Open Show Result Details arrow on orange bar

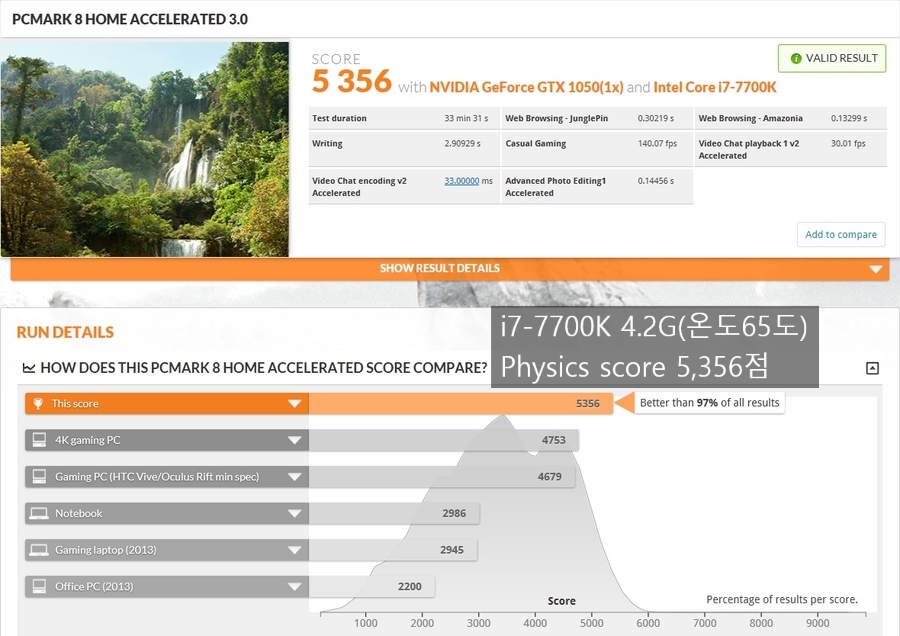pos(875,269)
